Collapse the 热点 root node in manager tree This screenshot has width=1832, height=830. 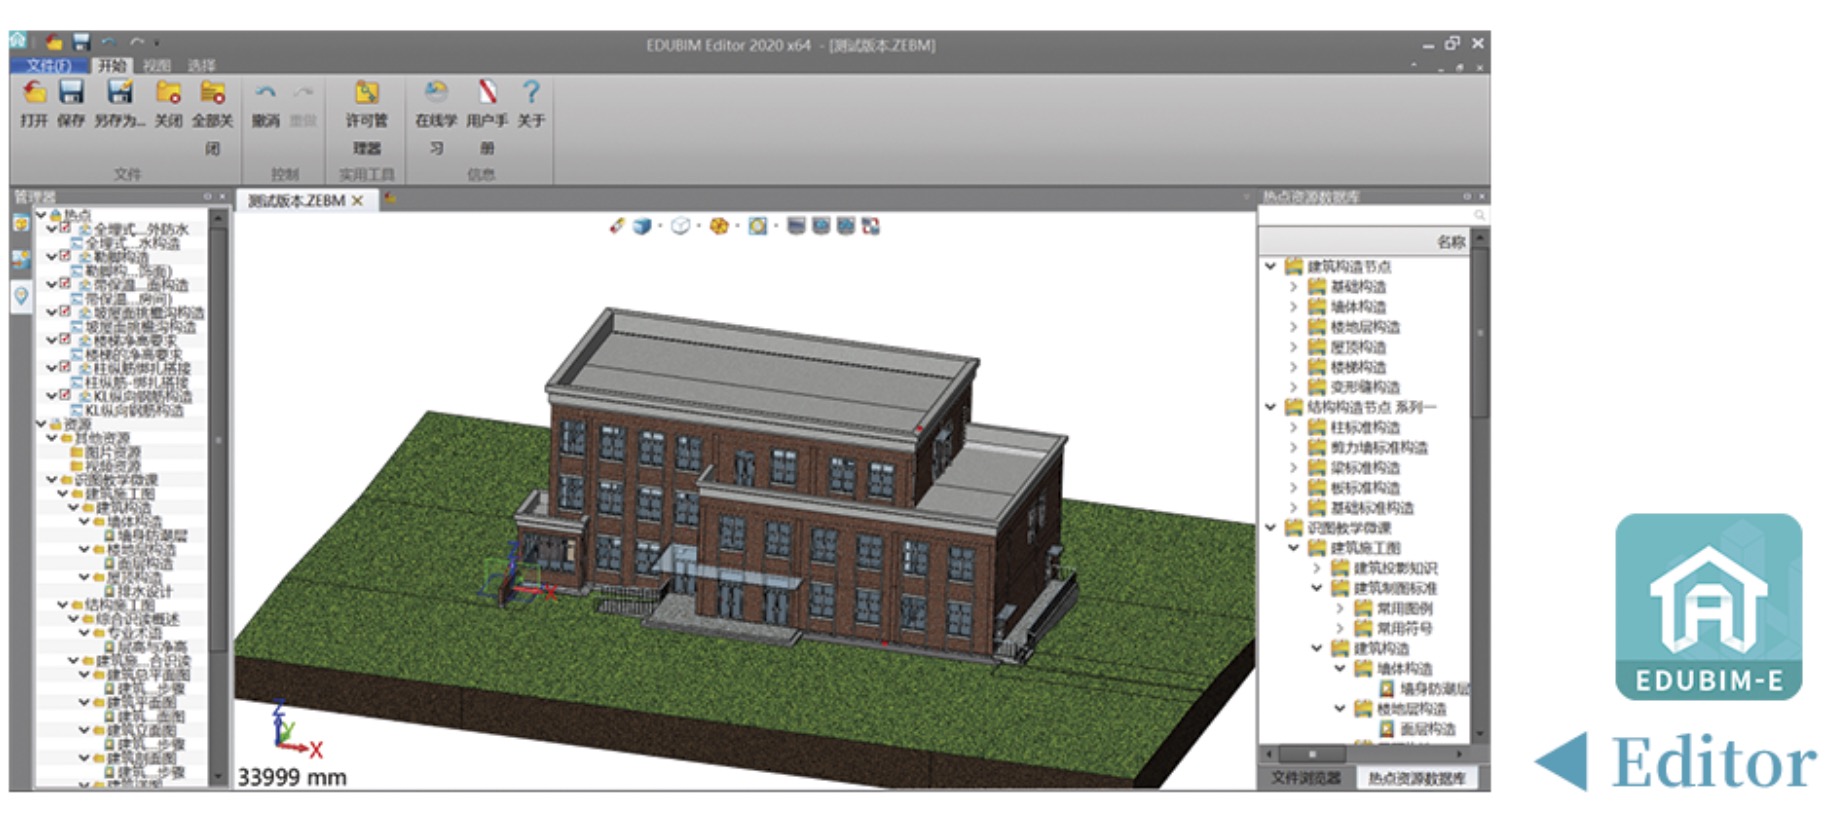click(x=41, y=214)
